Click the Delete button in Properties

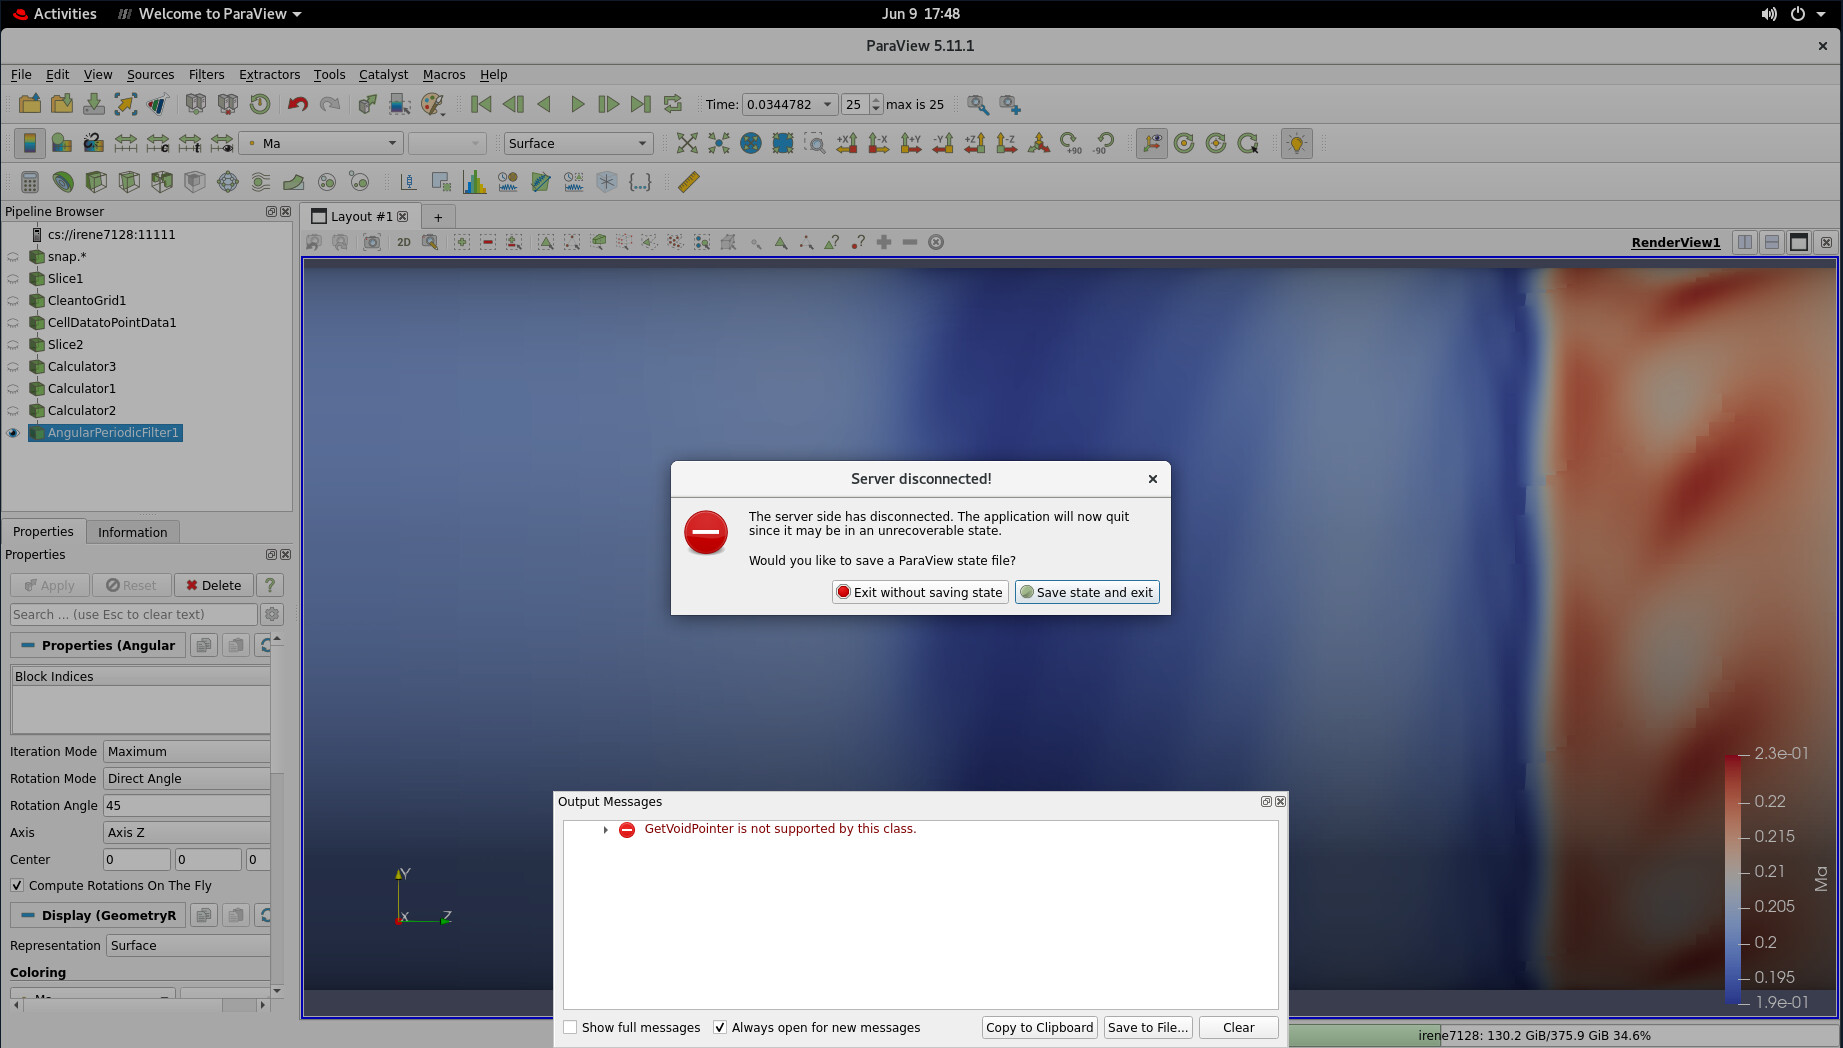tap(214, 586)
